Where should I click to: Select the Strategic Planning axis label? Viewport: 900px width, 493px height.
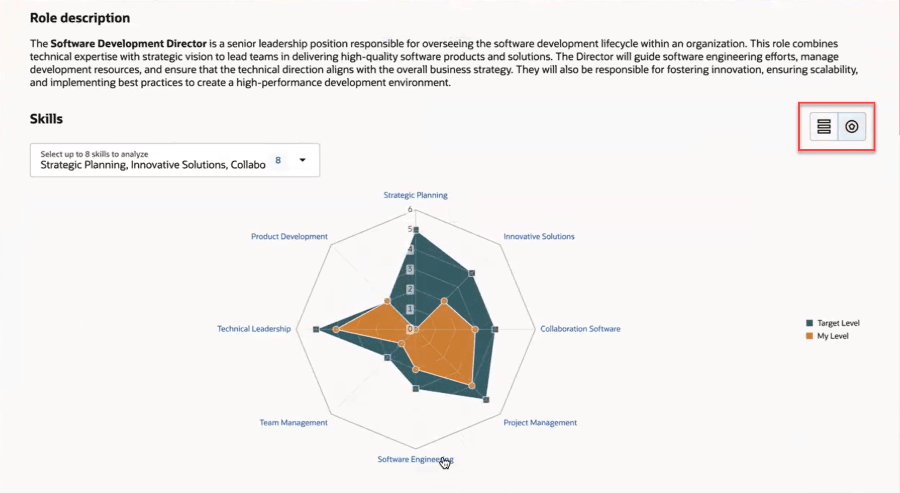(x=416, y=195)
